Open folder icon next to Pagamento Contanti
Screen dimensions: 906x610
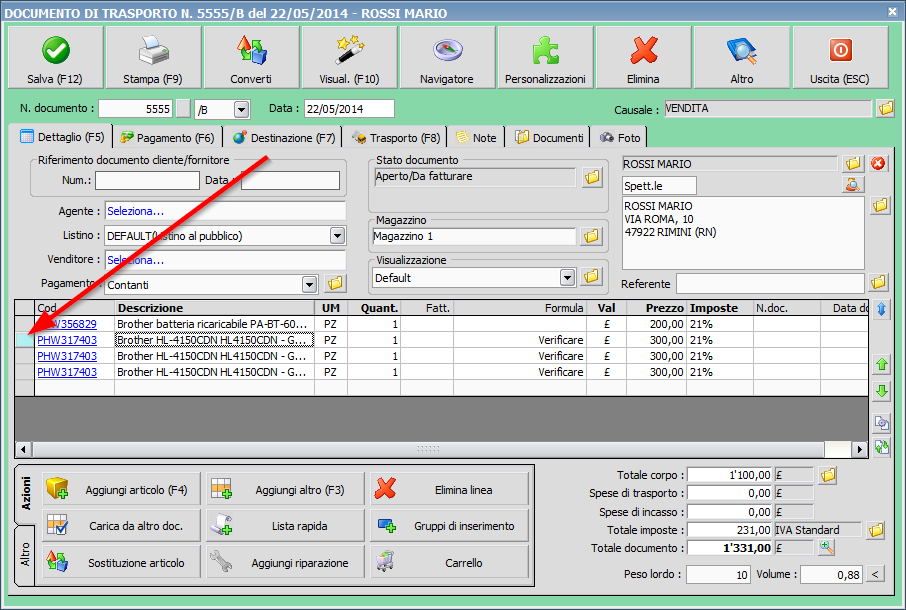click(x=335, y=283)
